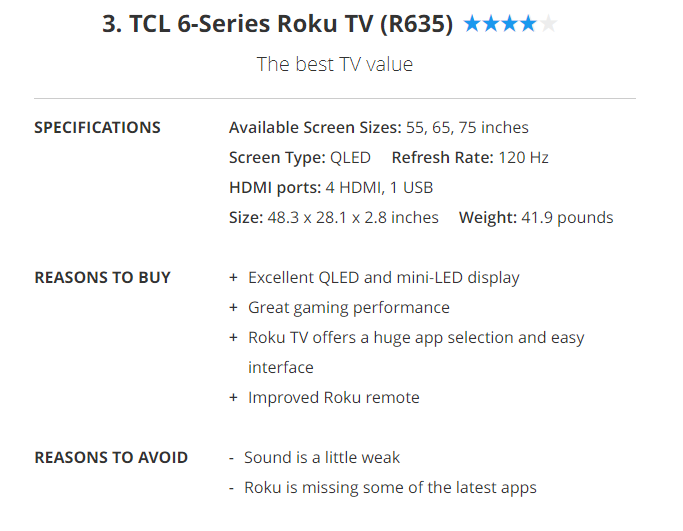Click the TCL 6-Series Roku TV title

coord(278,24)
